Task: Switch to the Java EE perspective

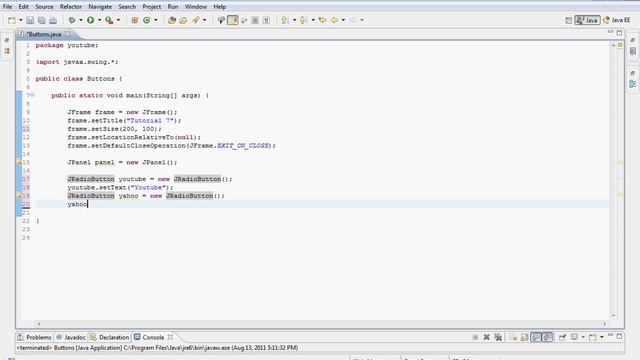Action: point(617,20)
